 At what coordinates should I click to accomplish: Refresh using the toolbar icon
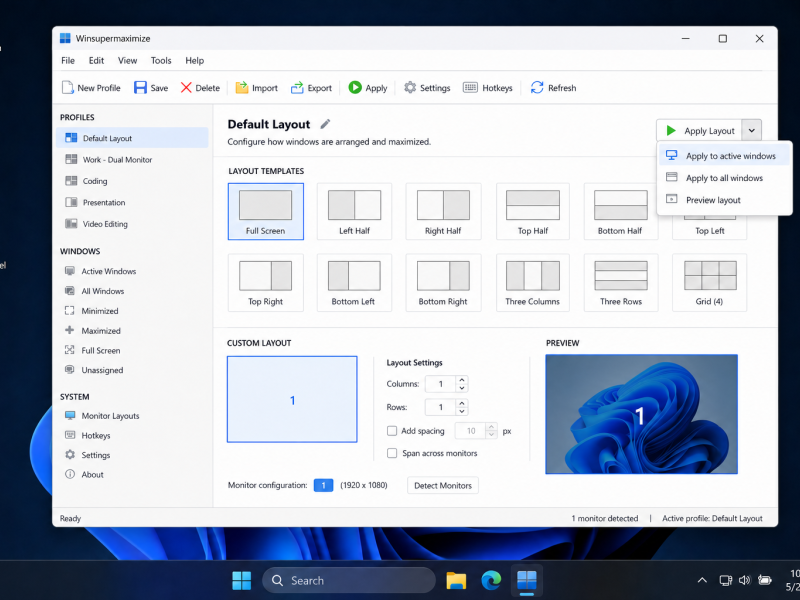pos(537,88)
